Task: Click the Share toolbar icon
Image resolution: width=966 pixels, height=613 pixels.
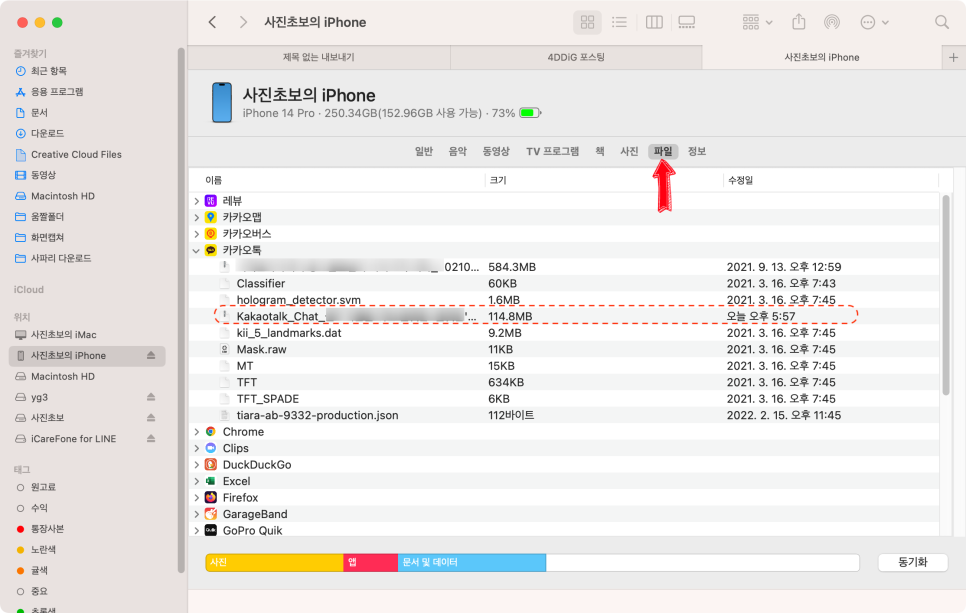Action: point(798,22)
